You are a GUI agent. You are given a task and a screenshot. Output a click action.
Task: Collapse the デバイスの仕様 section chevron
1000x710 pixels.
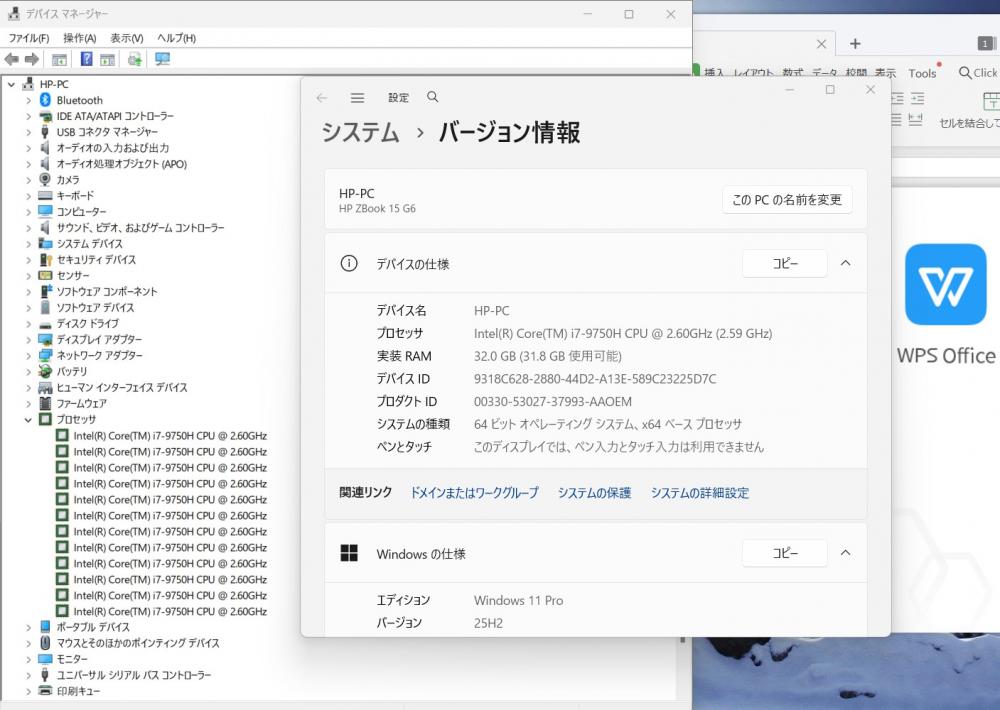[x=846, y=263]
